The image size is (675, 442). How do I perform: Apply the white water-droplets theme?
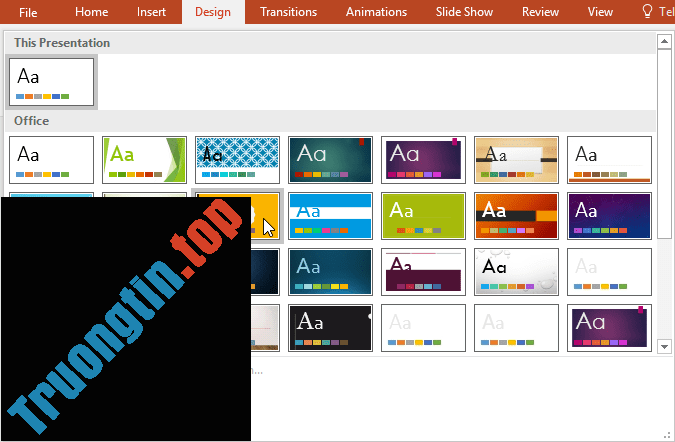516,272
